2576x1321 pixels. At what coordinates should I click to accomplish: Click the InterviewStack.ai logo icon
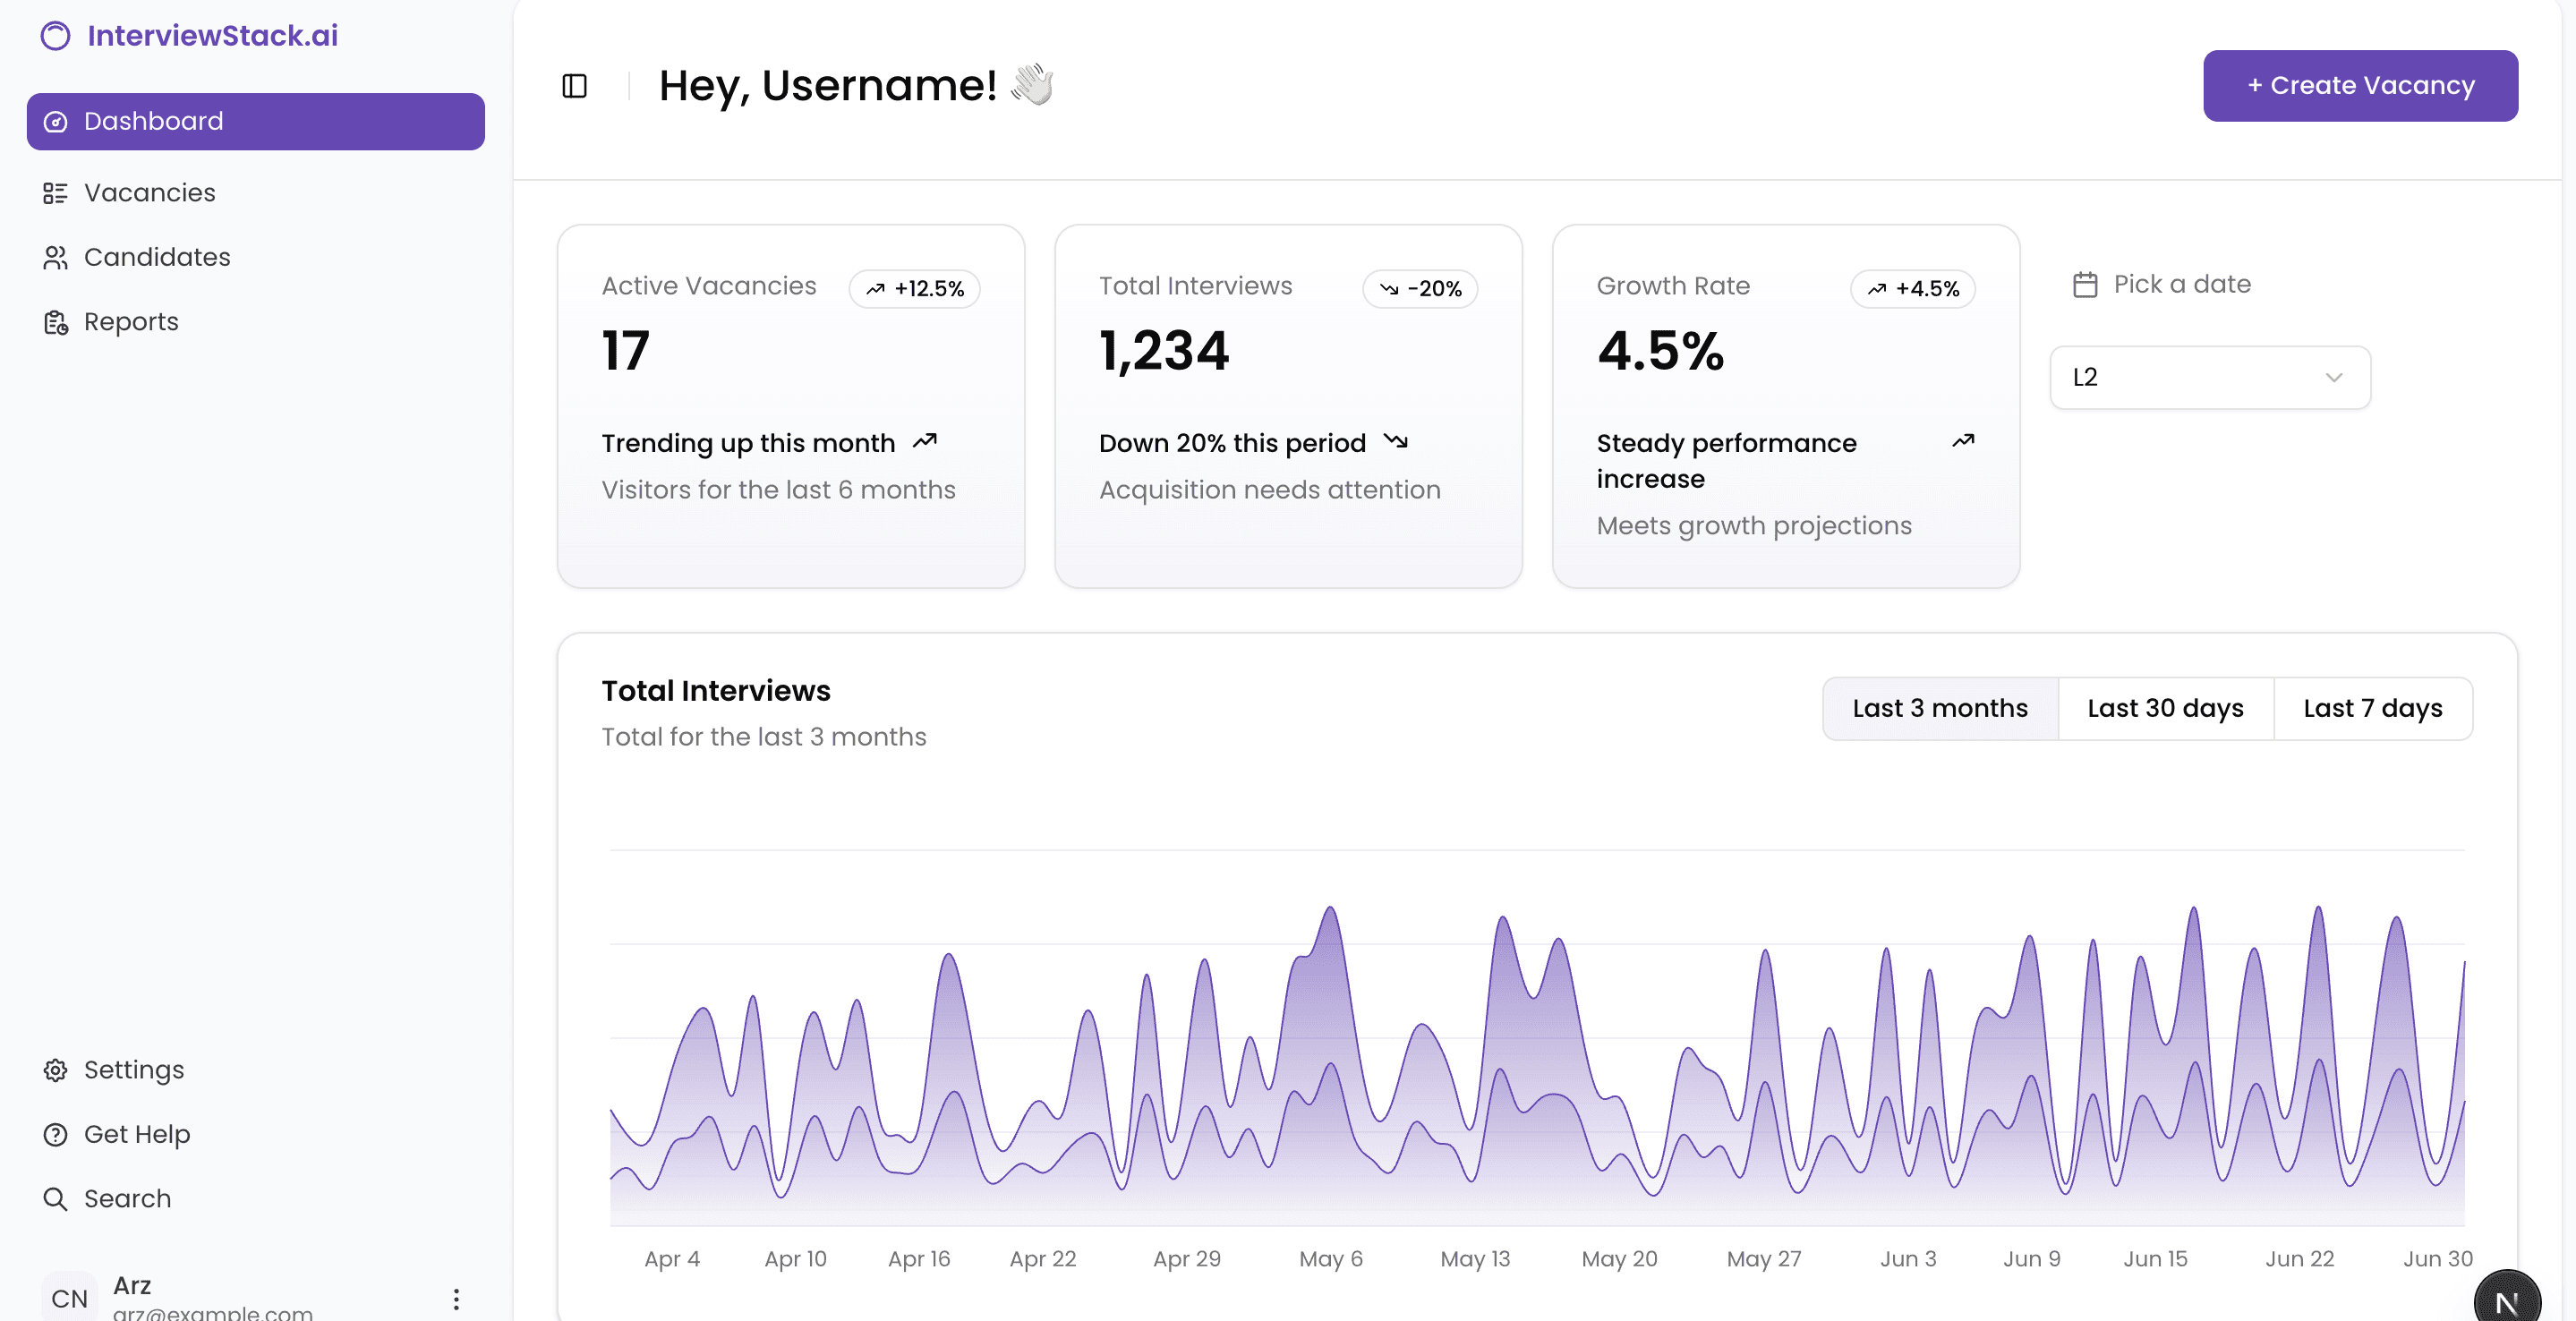55,36
